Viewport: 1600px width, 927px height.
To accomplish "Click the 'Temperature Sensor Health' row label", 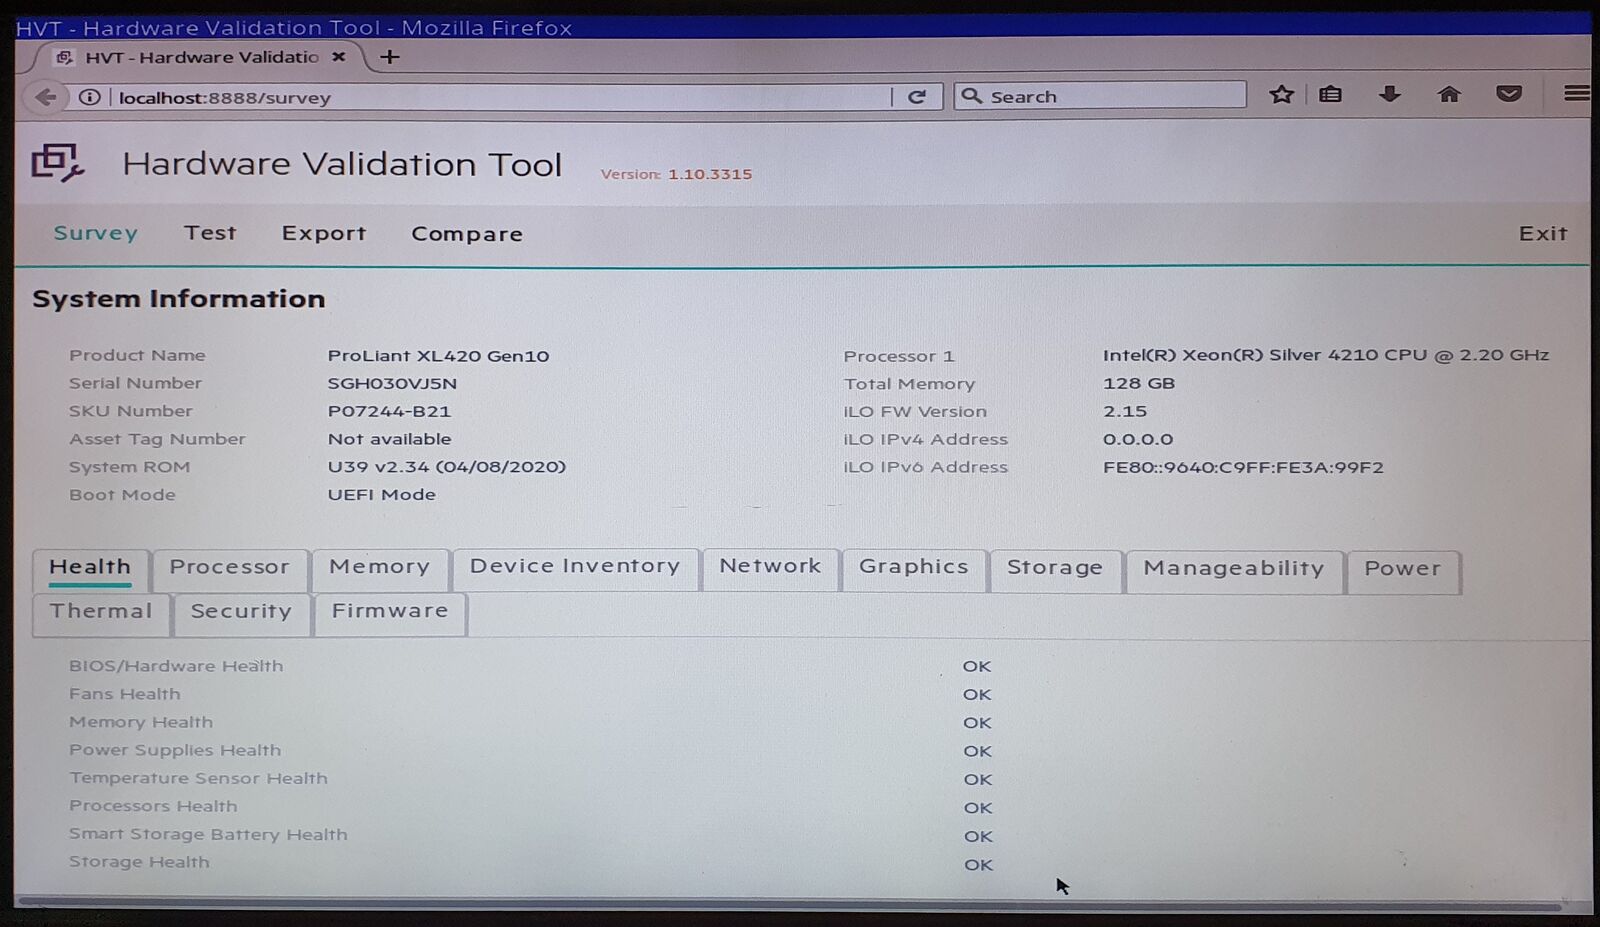I will [198, 778].
